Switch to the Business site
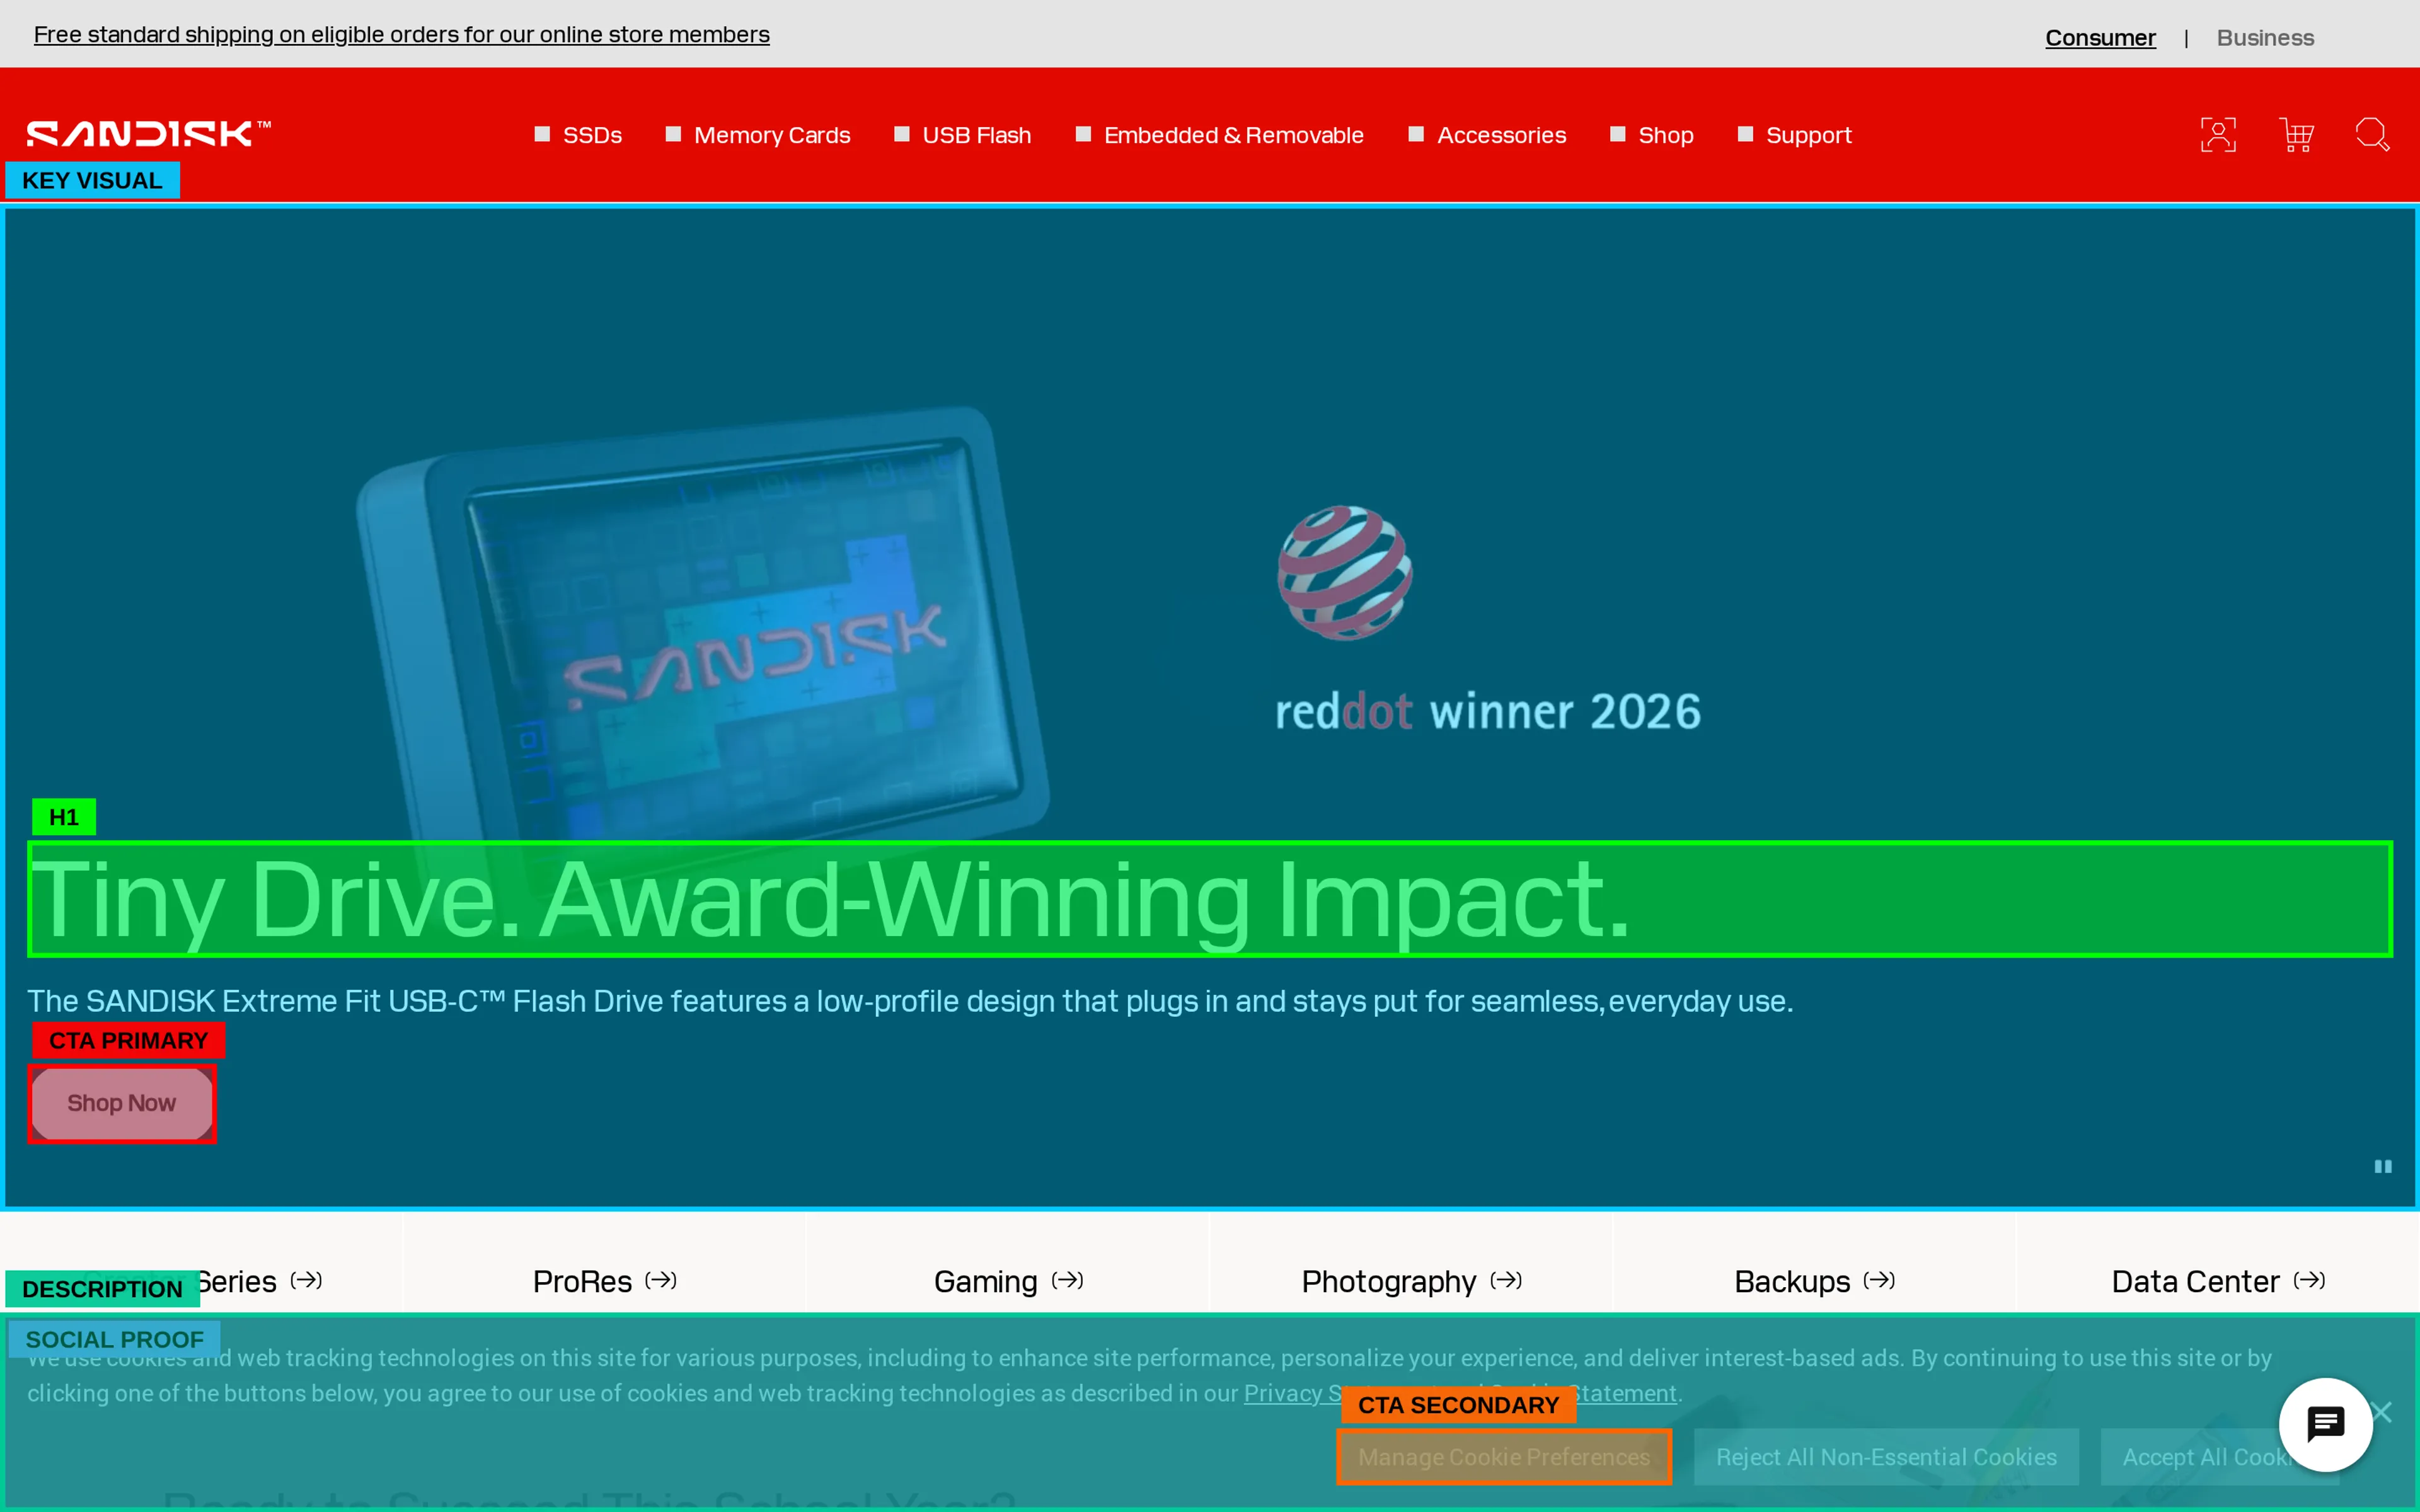2420x1512 pixels. 2265,38
